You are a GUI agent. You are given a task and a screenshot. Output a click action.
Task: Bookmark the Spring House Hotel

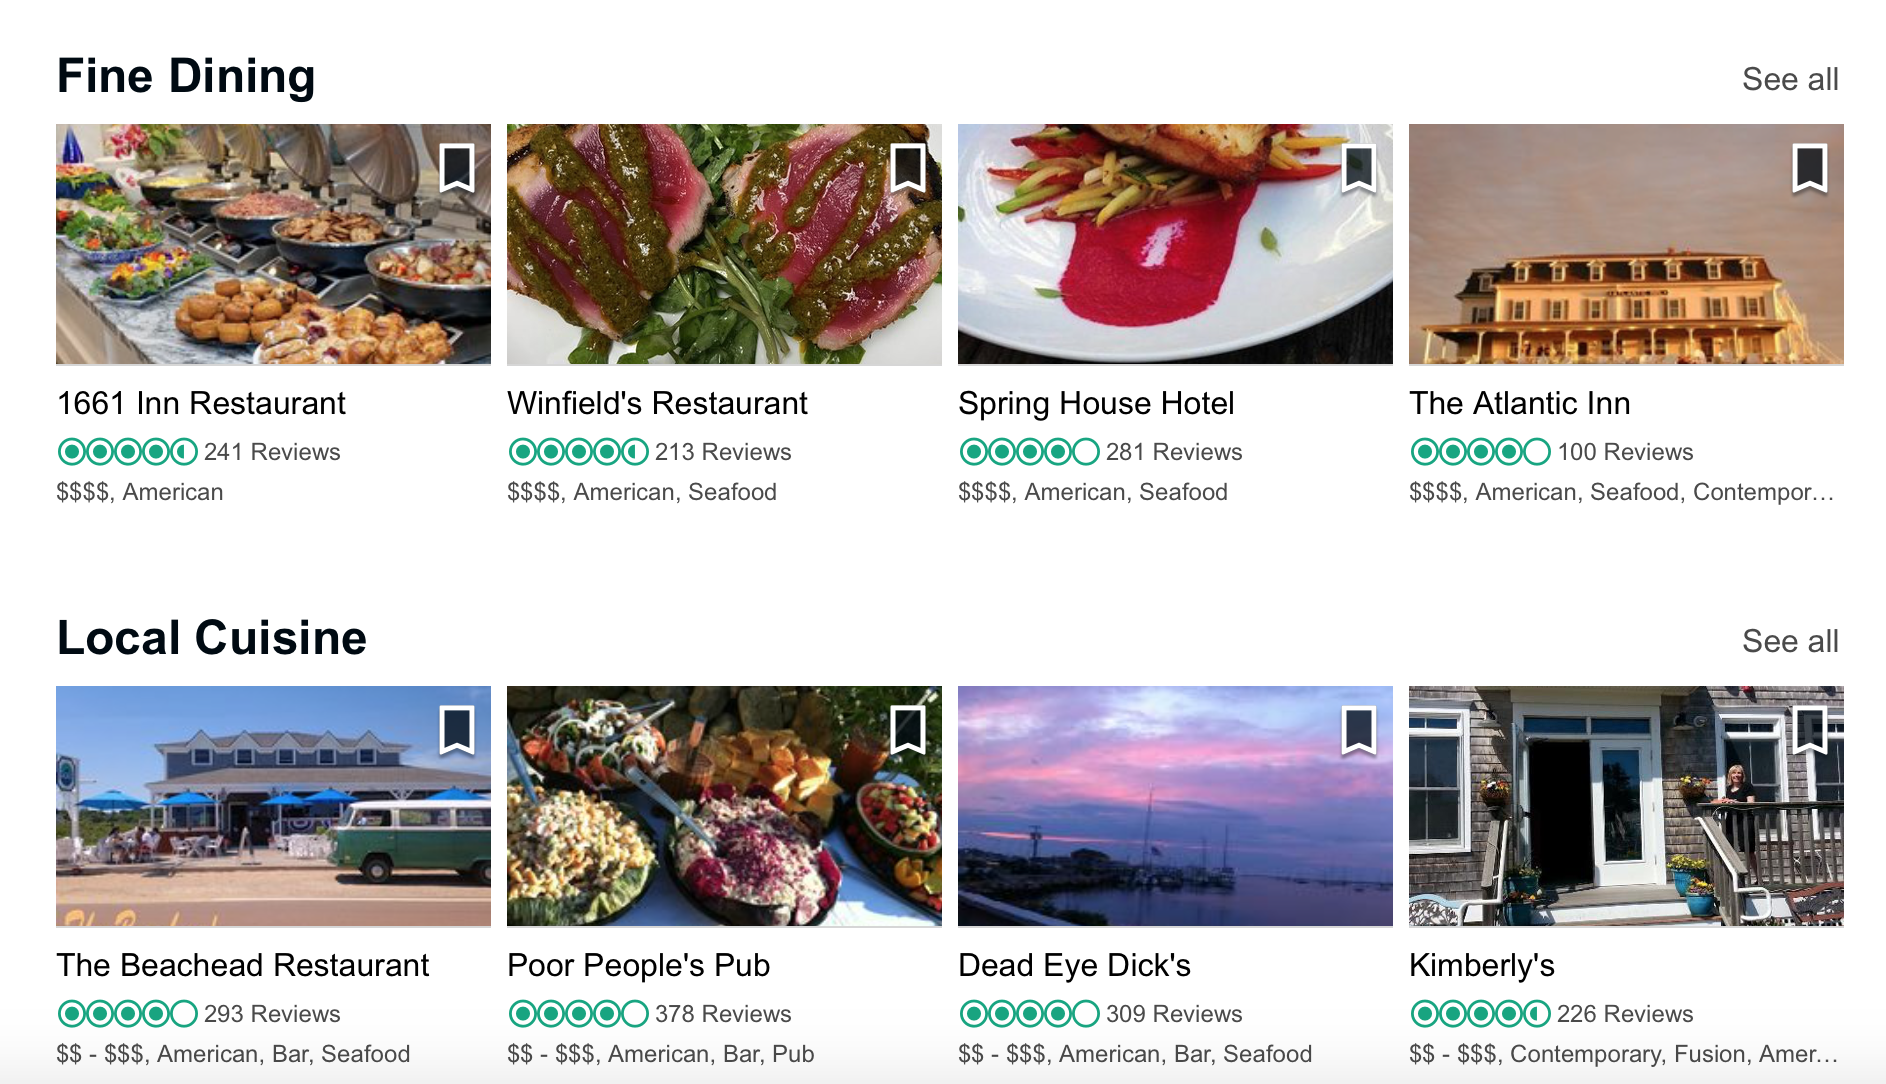tap(1359, 167)
